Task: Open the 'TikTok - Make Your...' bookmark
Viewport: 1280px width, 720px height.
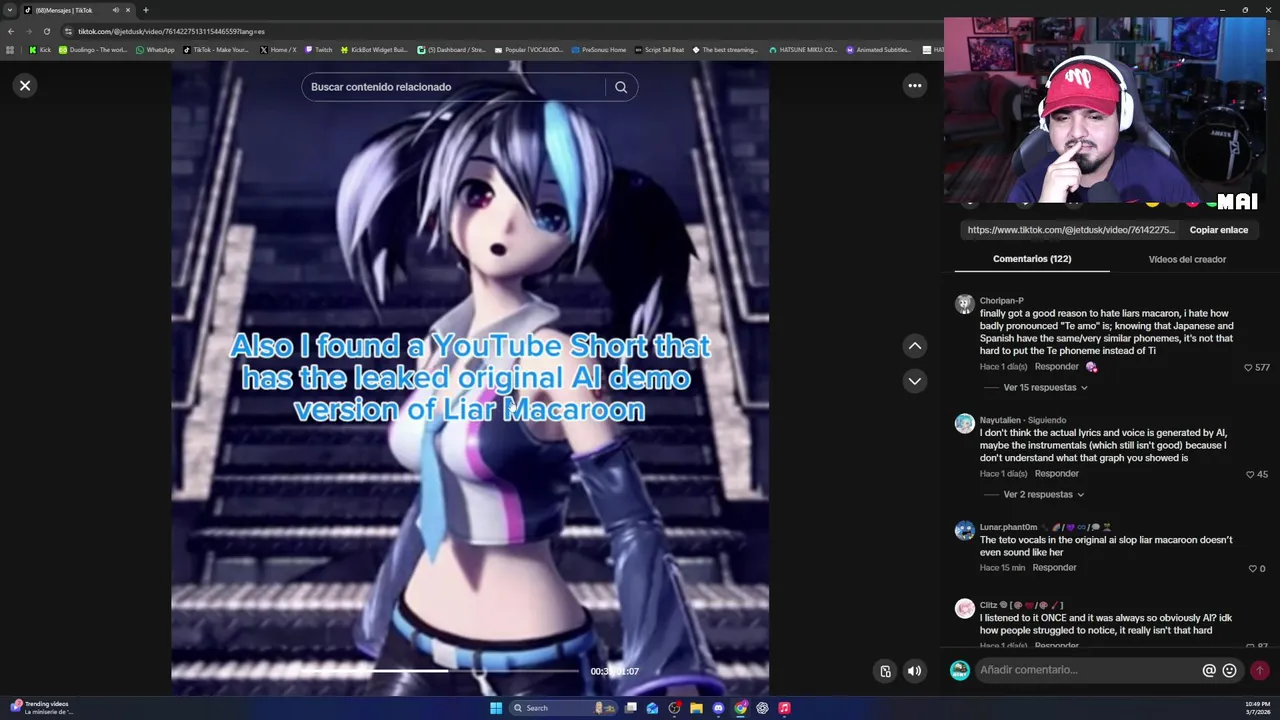Action: point(215,50)
